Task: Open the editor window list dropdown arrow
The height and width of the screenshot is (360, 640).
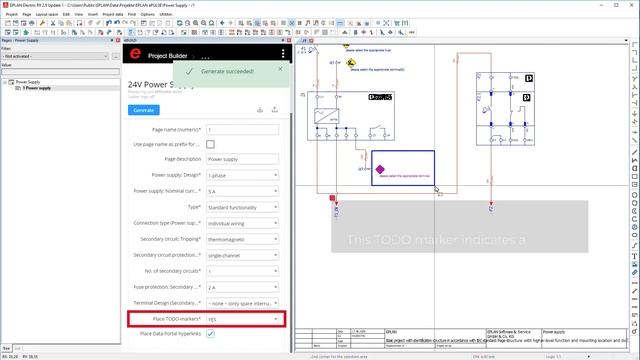Action: pos(626,40)
